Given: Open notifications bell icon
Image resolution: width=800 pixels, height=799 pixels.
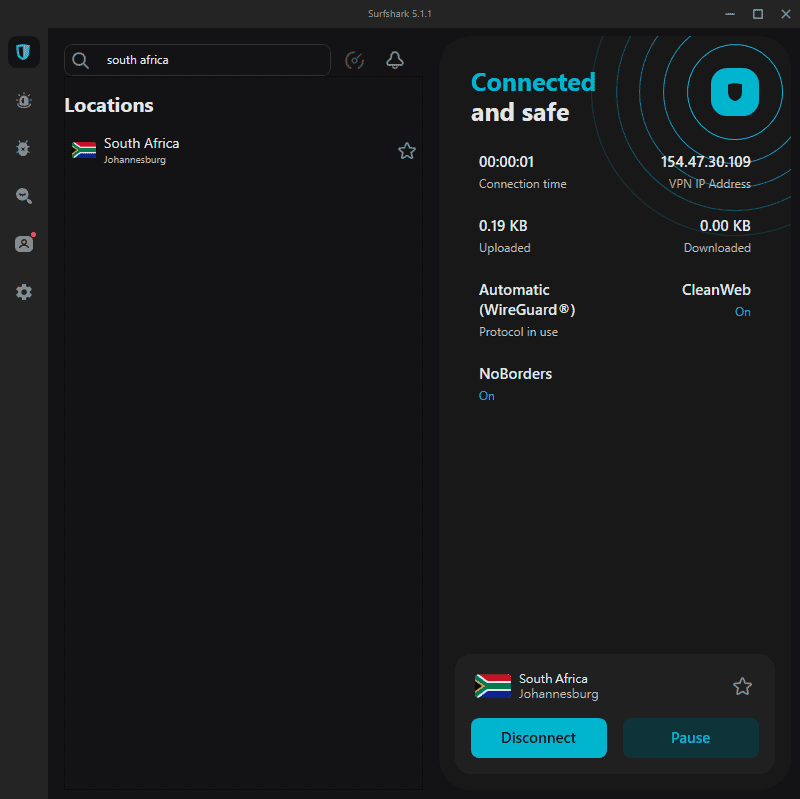Looking at the screenshot, I should [394, 60].
